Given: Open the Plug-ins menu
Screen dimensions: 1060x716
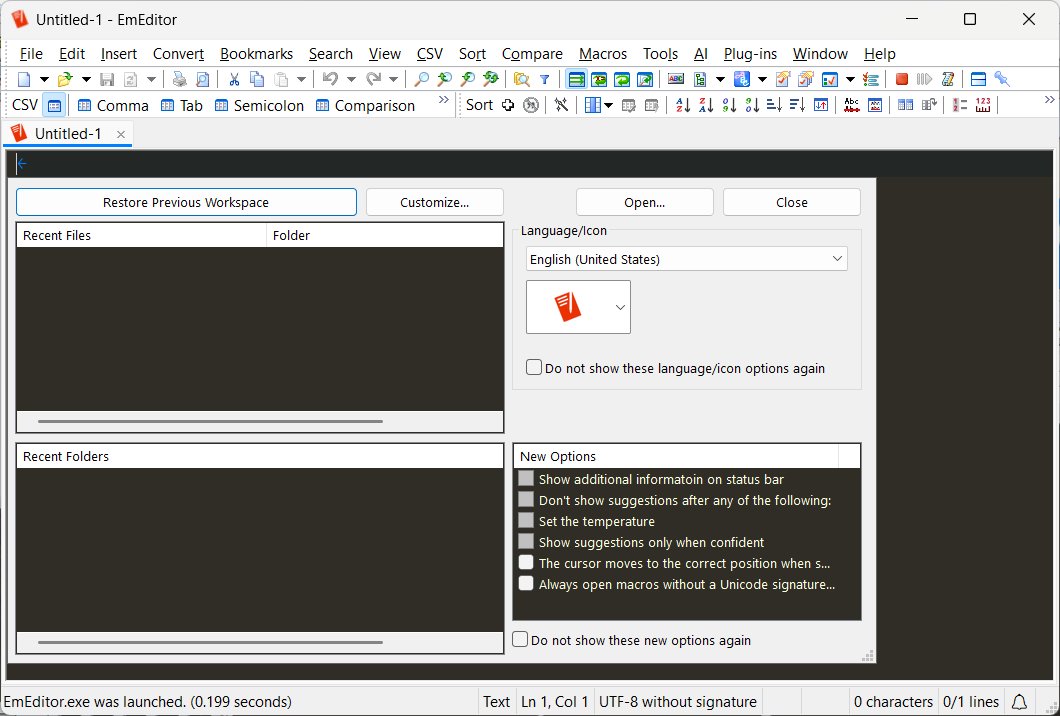Looking at the screenshot, I should click(x=750, y=54).
